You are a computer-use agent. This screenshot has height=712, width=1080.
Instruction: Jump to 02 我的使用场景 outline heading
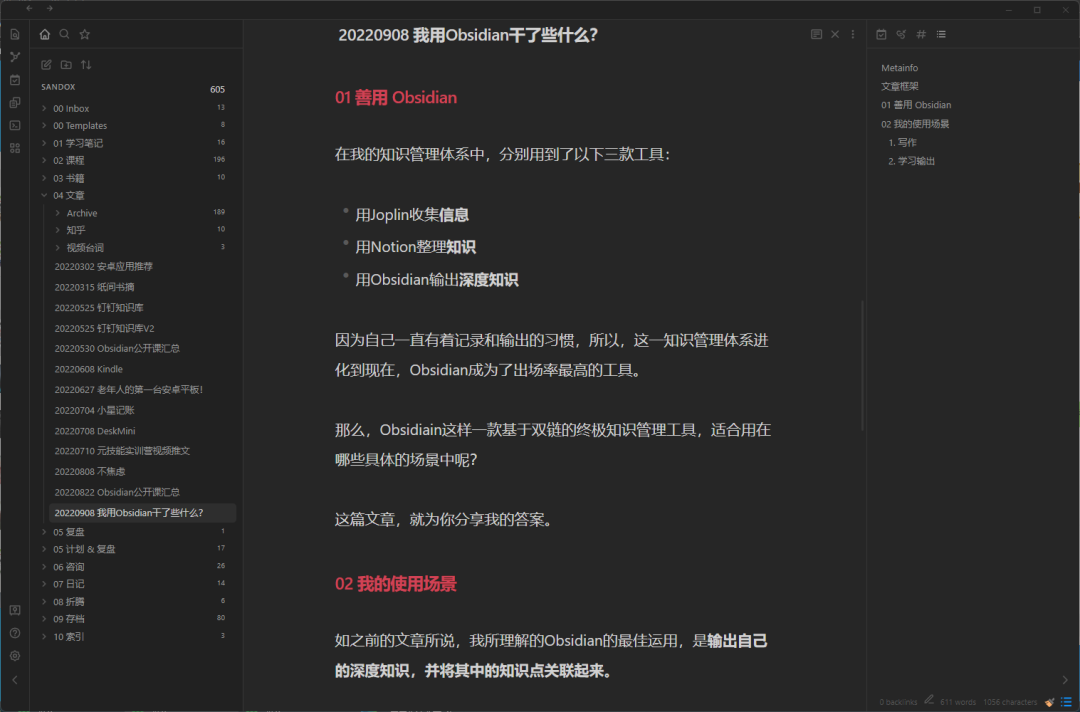click(x=915, y=124)
